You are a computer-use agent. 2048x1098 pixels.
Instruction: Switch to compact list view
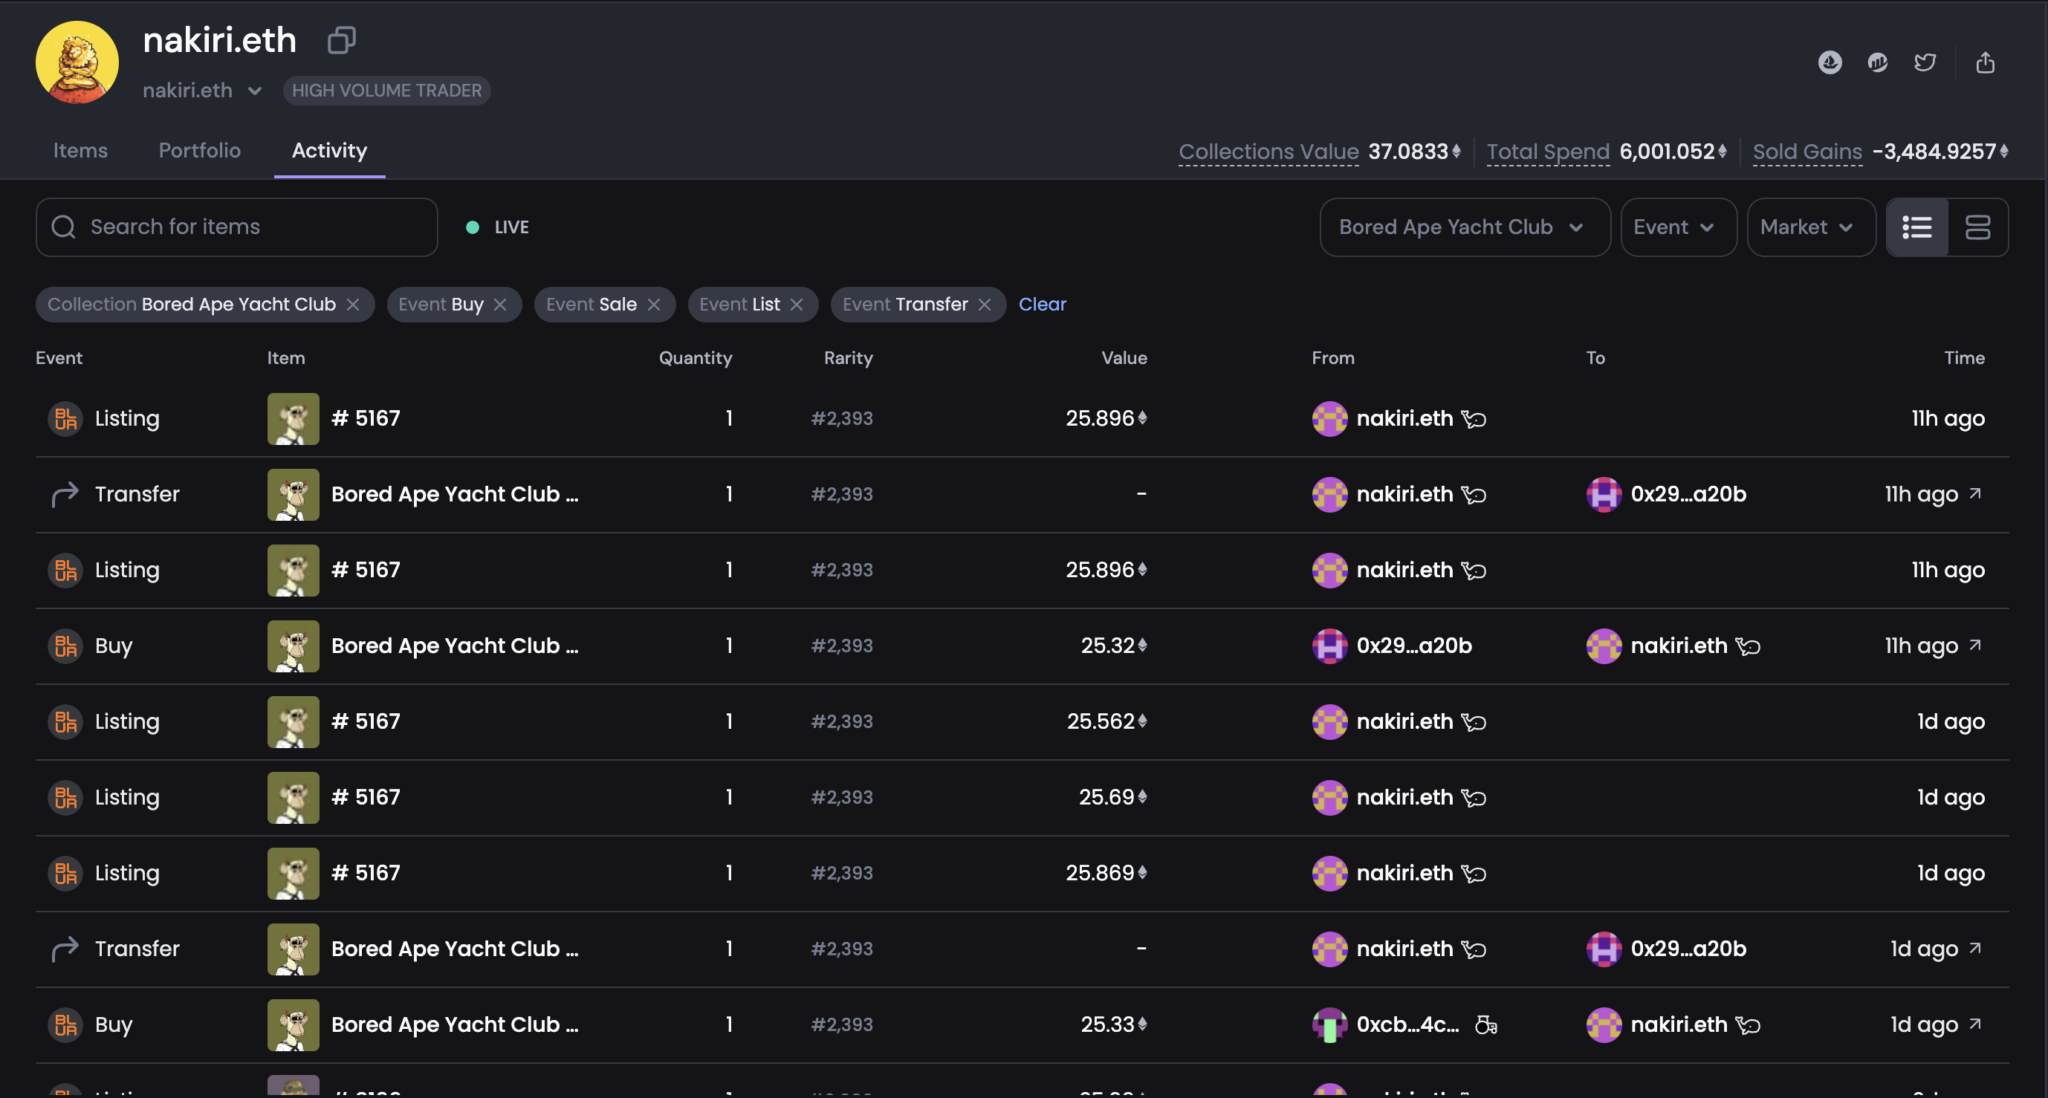(1916, 228)
